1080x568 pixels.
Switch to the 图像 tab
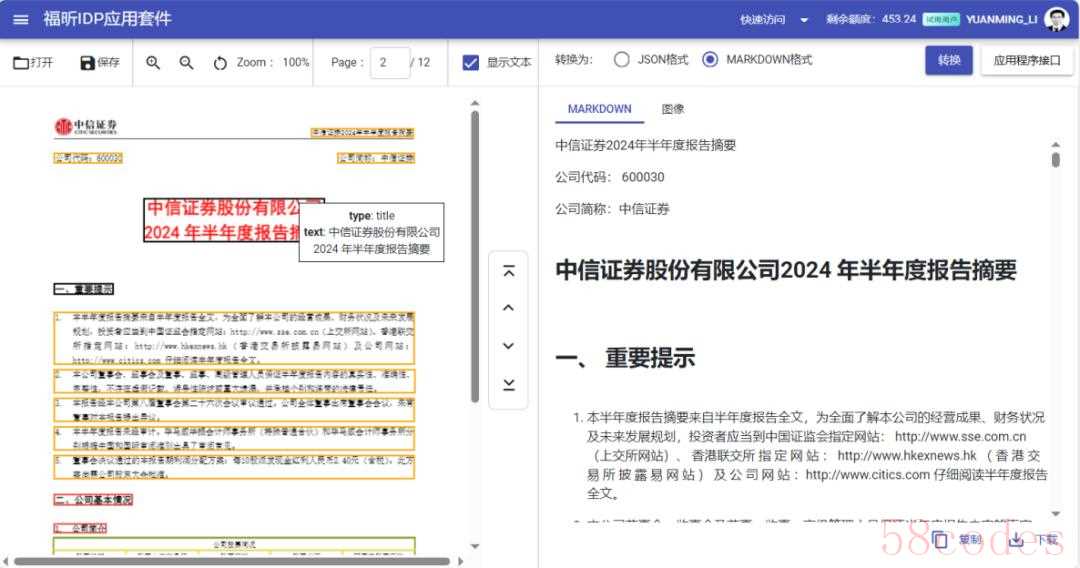[x=672, y=109]
